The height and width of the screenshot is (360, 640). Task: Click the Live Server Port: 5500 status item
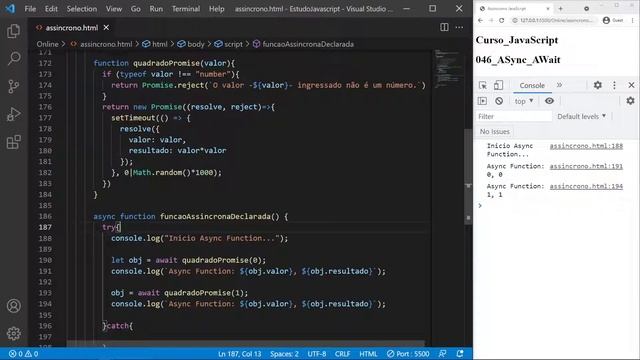(x=408, y=354)
